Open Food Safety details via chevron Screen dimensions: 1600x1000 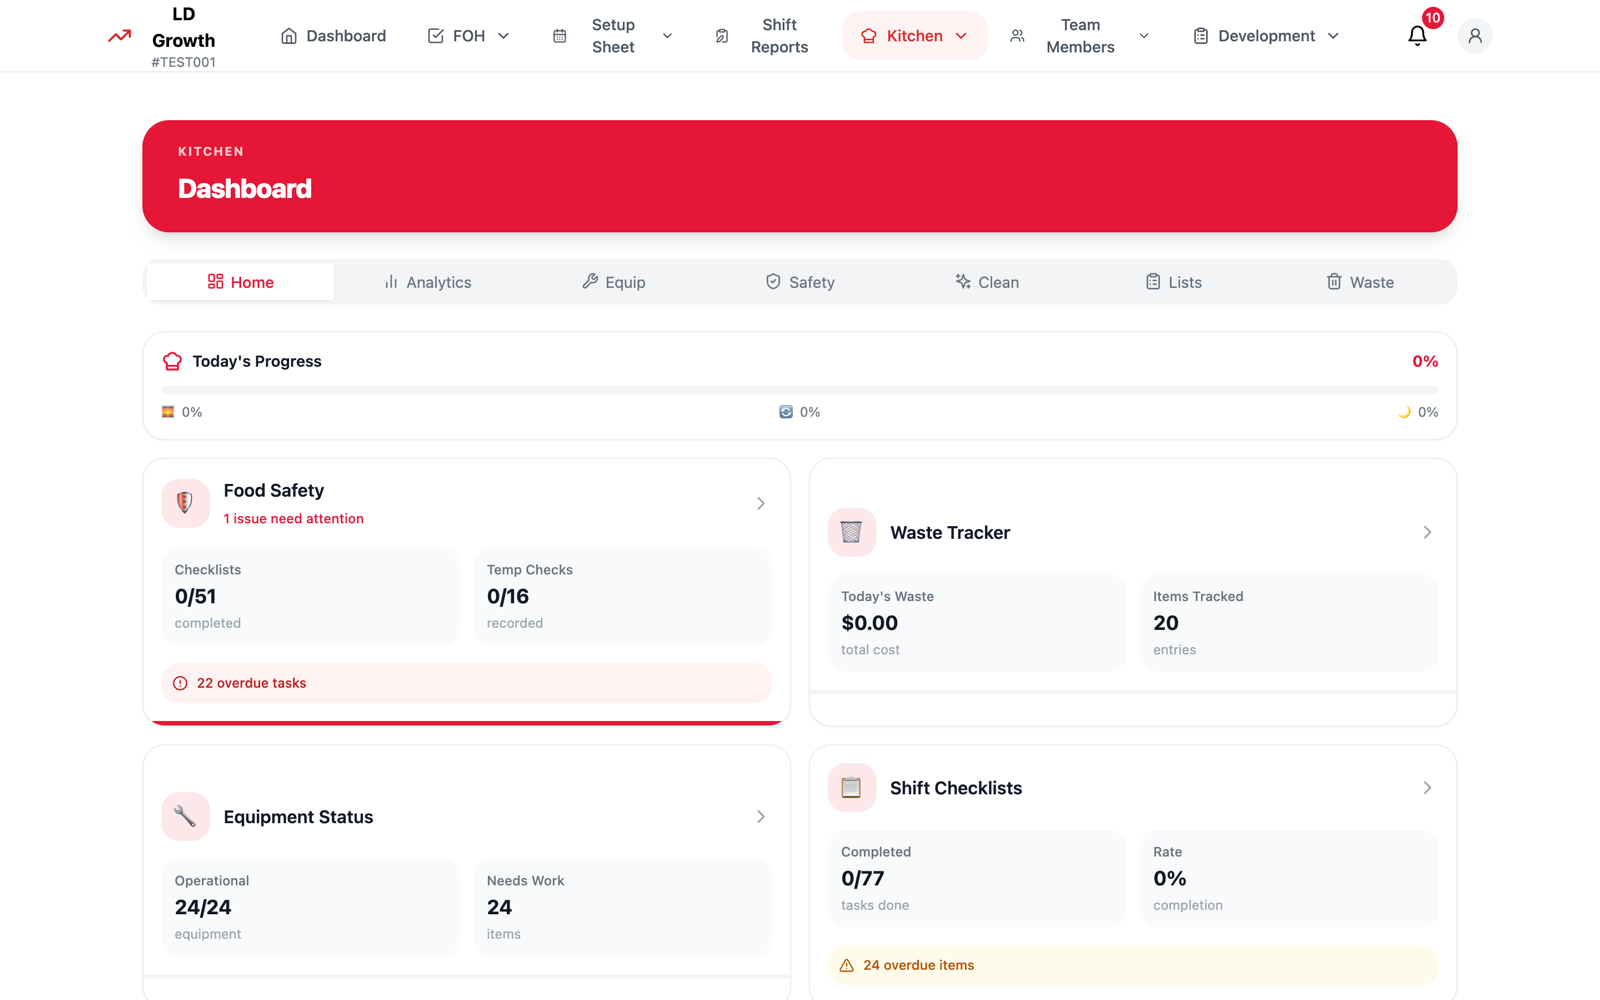click(761, 503)
